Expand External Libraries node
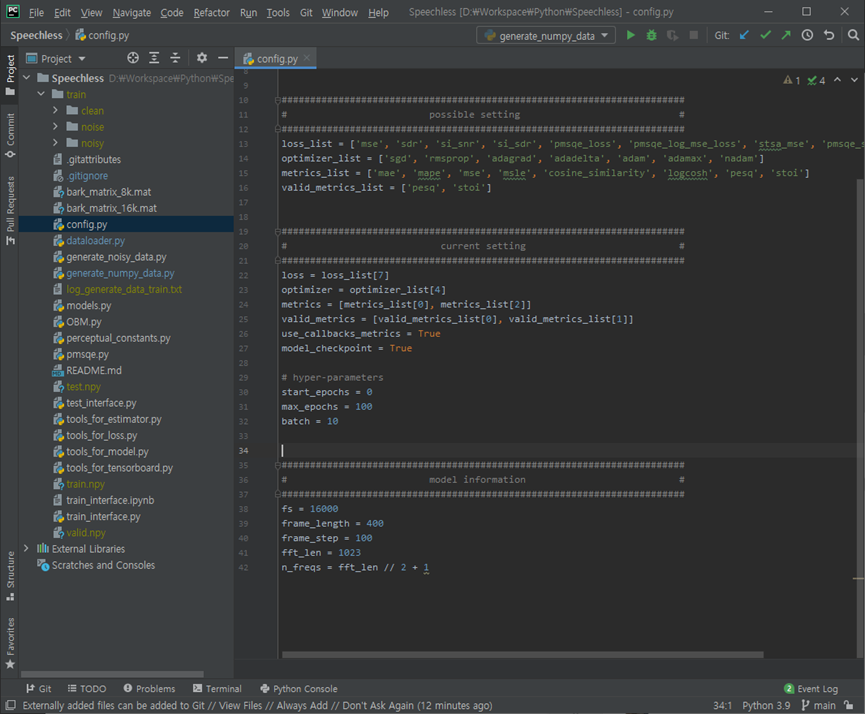 click(x=26, y=548)
